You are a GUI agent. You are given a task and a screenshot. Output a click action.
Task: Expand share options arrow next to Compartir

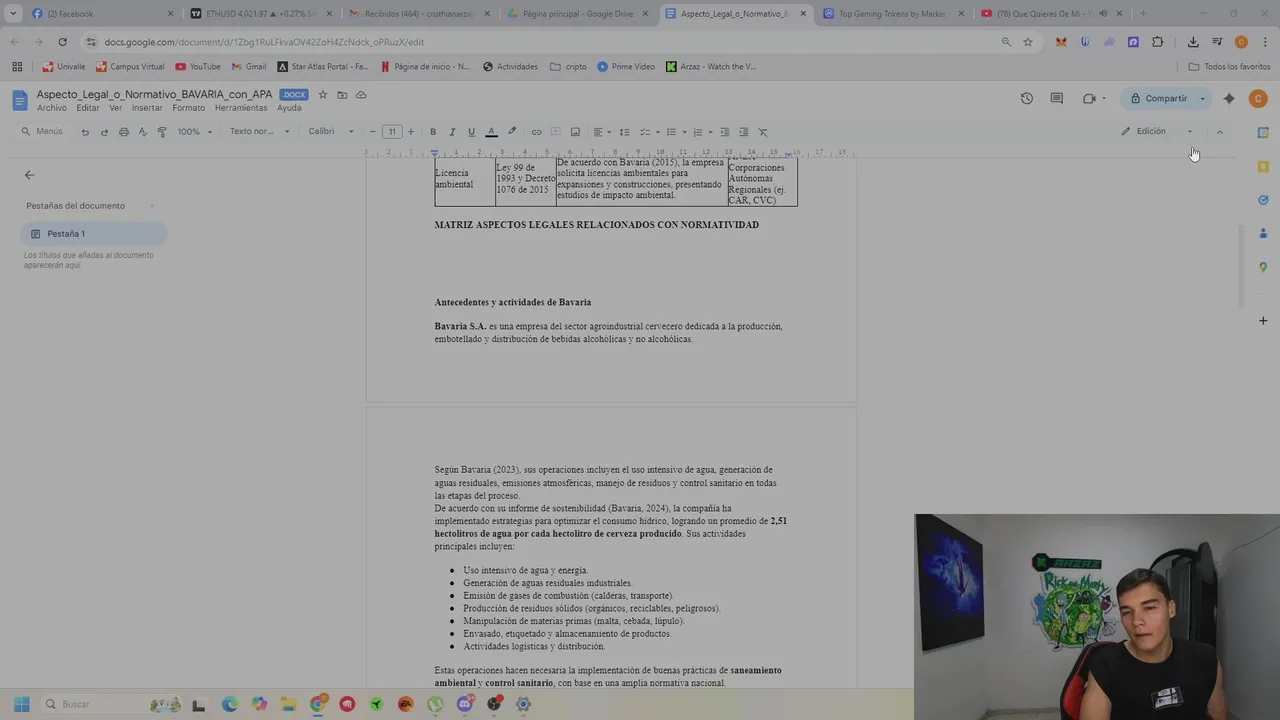tap(1202, 98)
